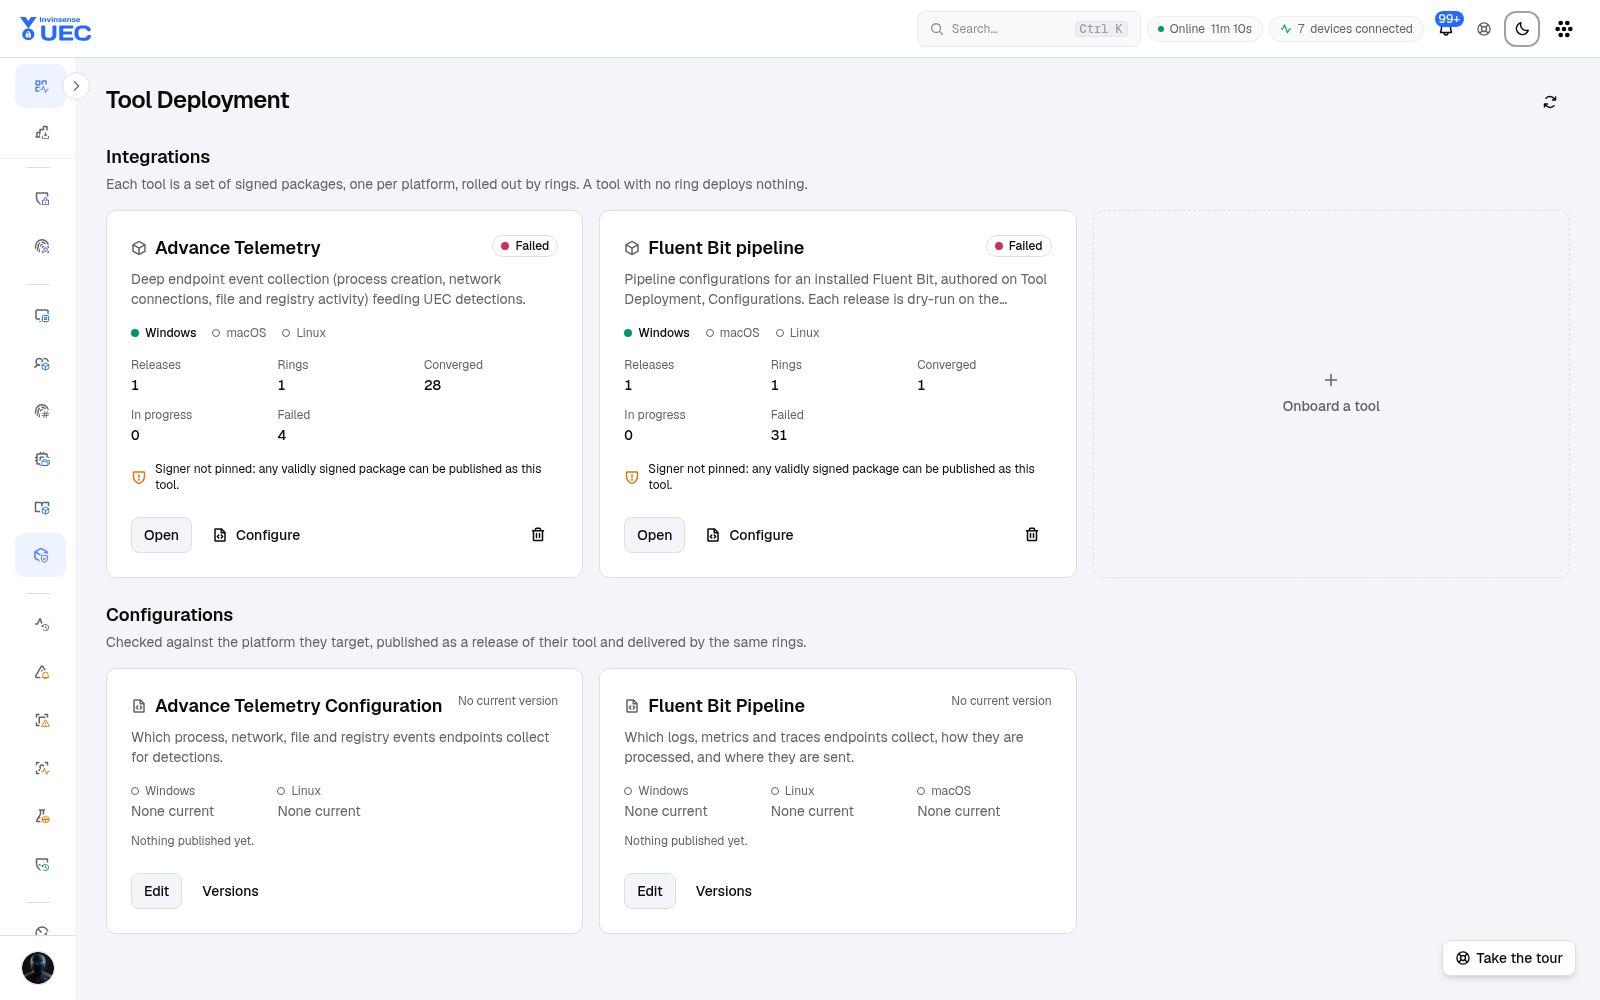Viewport: 1600px width, 1000px height.
Task: Click the 7 devices connected indicator
Action: [x=1346, y=29]
